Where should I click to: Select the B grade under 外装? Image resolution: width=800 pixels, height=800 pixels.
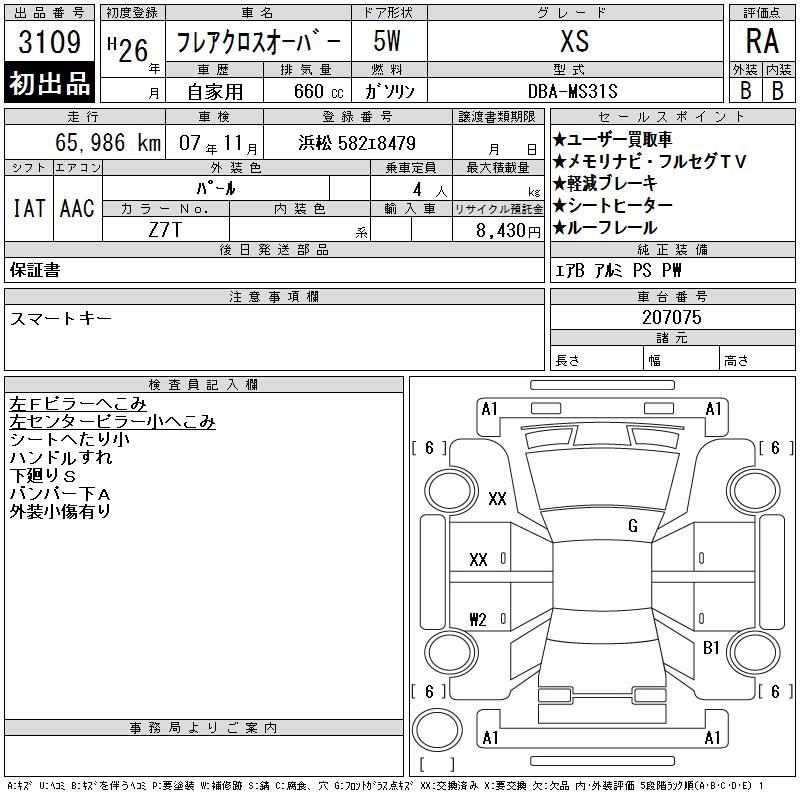(x=745, y=91)
